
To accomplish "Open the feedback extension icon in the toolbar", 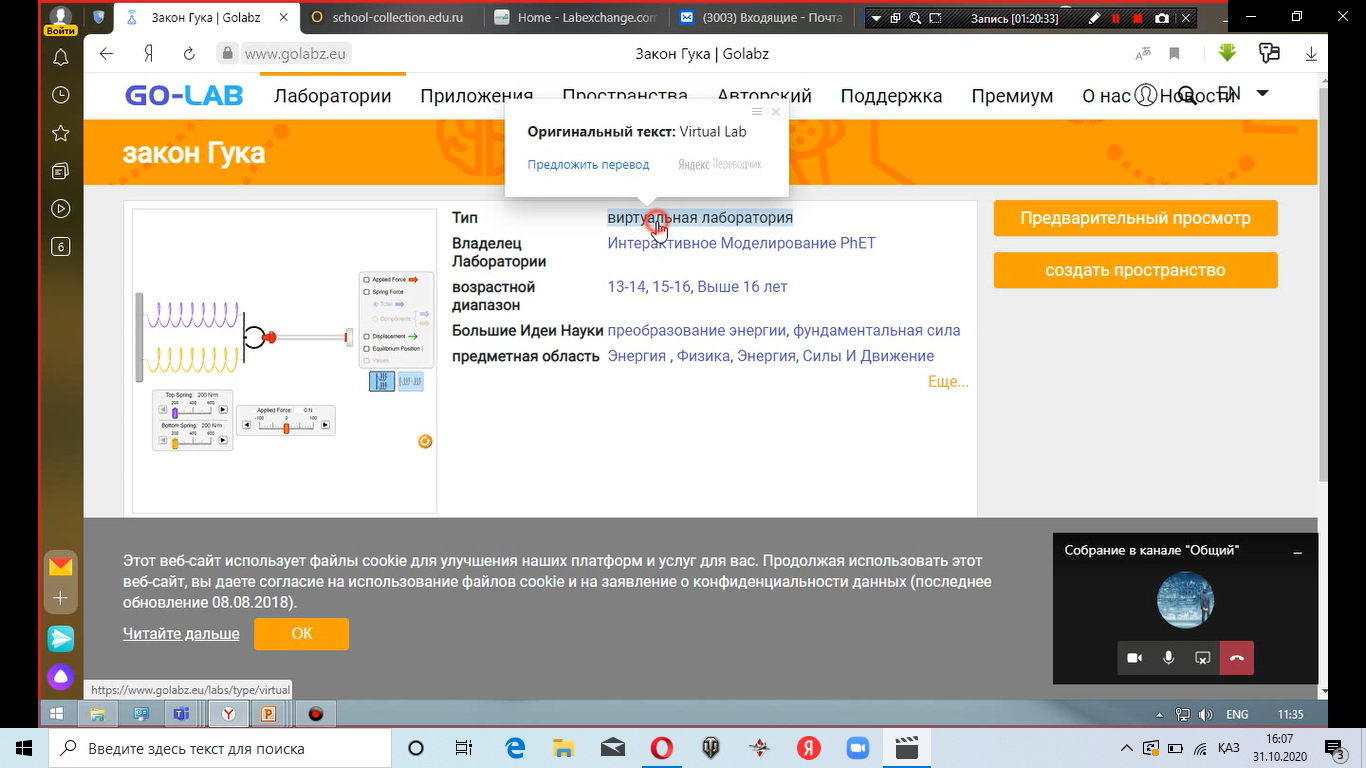I will click(x=1269, y=53).
